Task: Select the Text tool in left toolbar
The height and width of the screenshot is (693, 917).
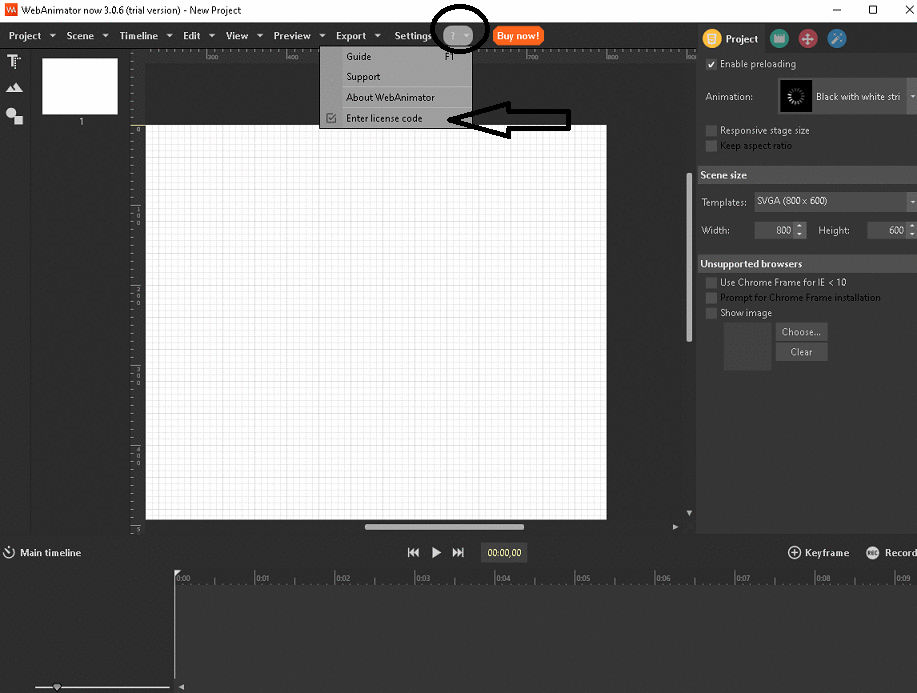Action: coord(14,62)
